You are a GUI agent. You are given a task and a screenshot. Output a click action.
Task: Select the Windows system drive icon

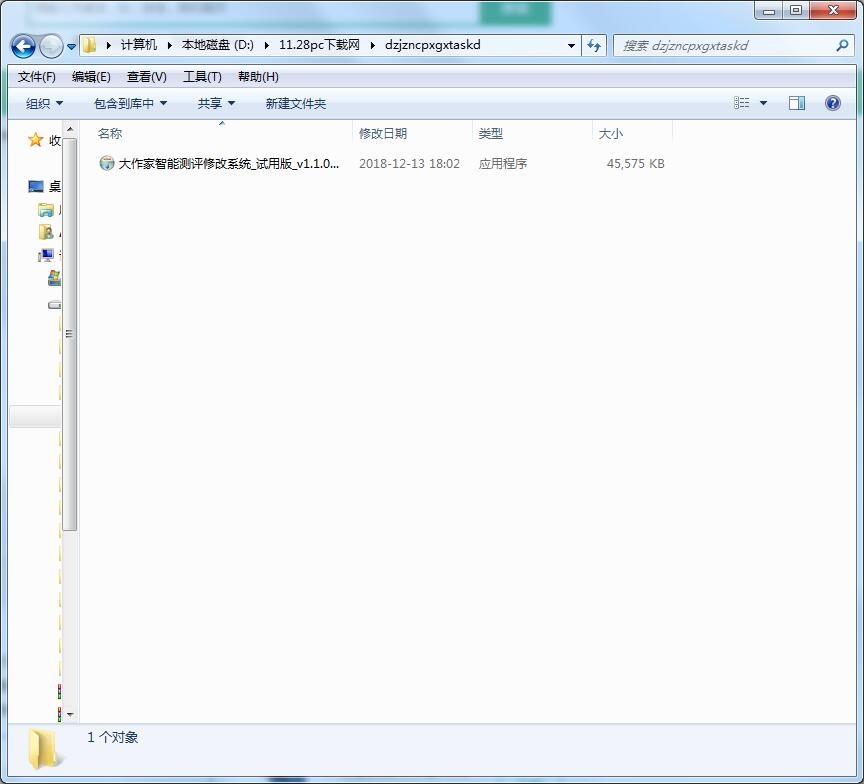coord(55,278)
